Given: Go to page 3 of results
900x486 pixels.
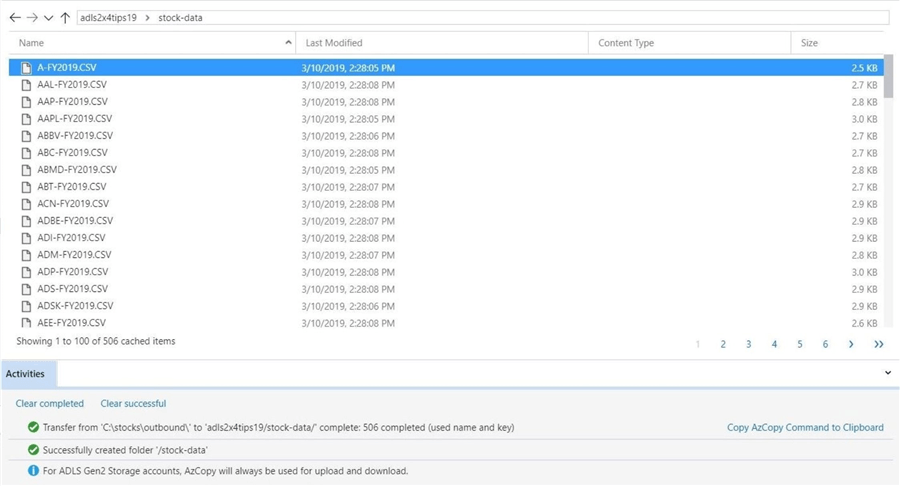Looking at the screenshot, I should [748, 344].
